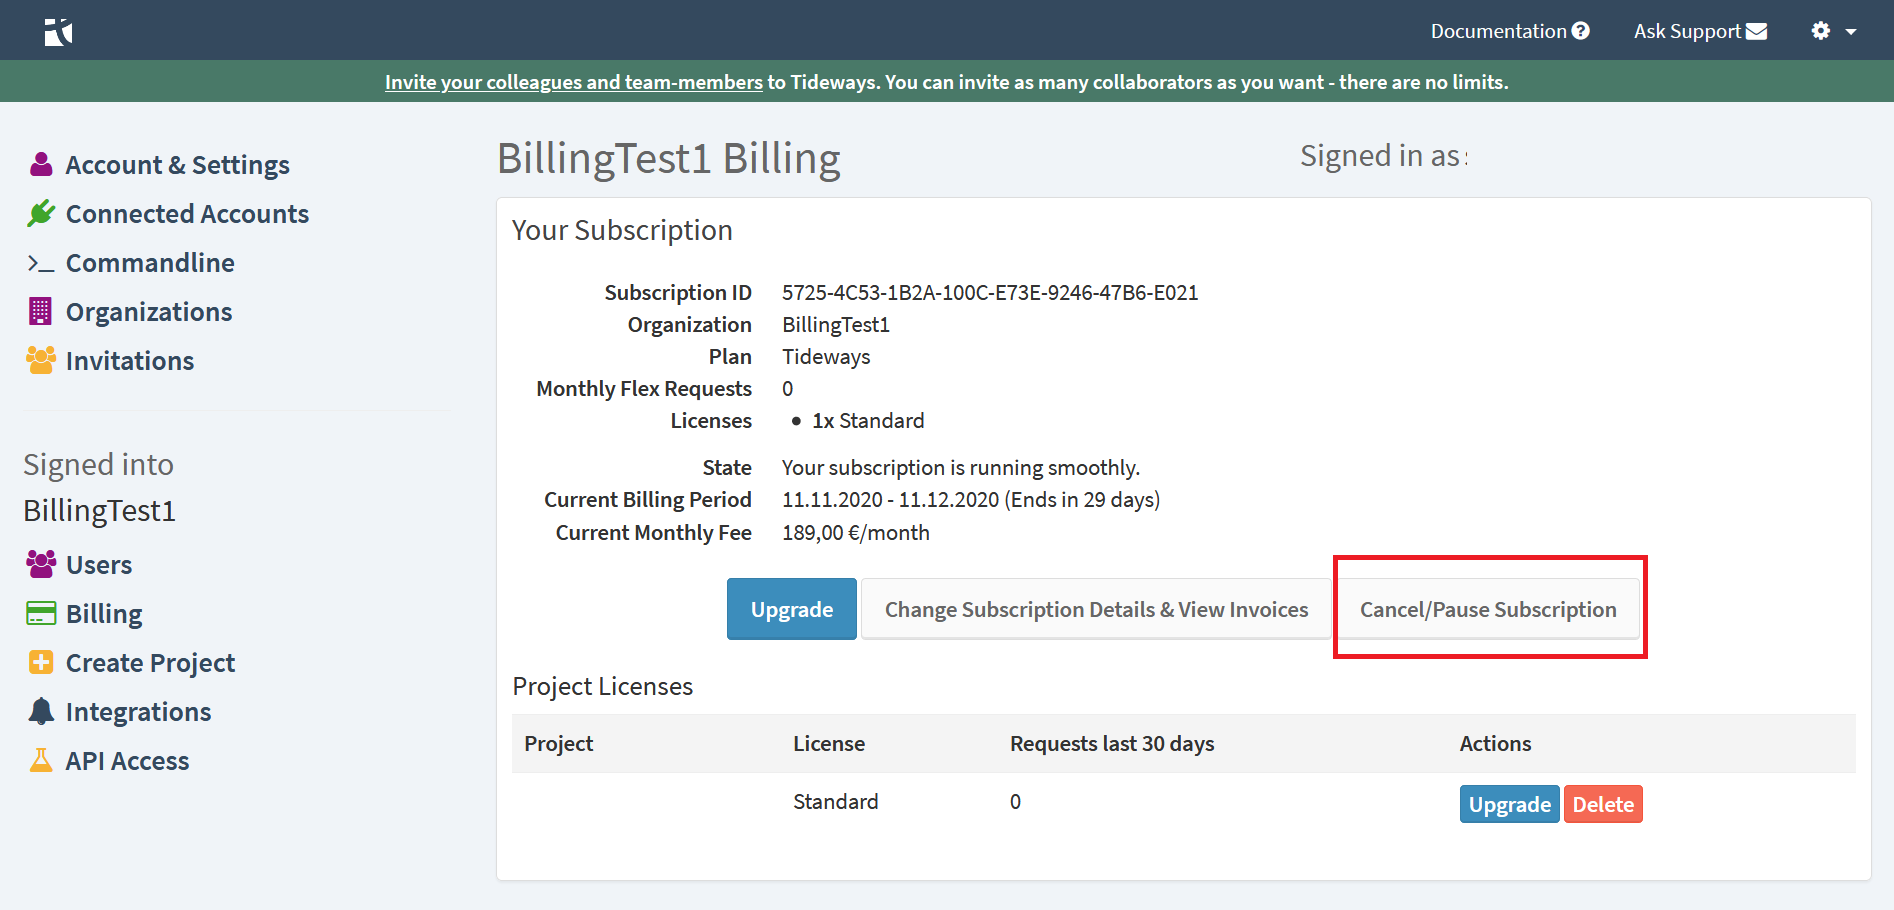Click the Connected Accounts plug icon
This screenshot has width=1894, height=910.
coord(41,213)
